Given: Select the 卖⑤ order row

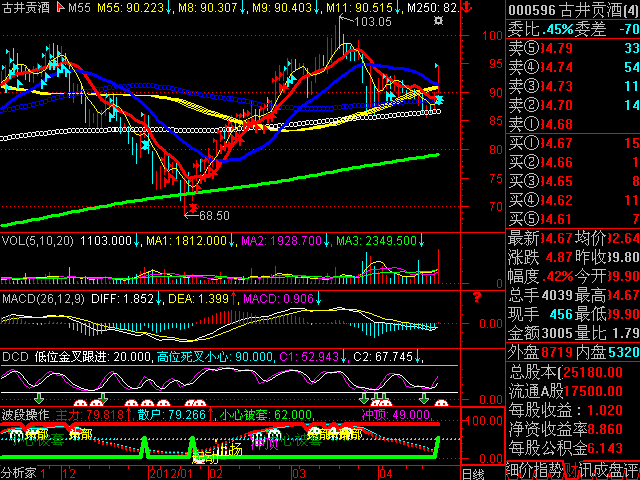Looking at the screenshot, I should (x=573, y=48).
